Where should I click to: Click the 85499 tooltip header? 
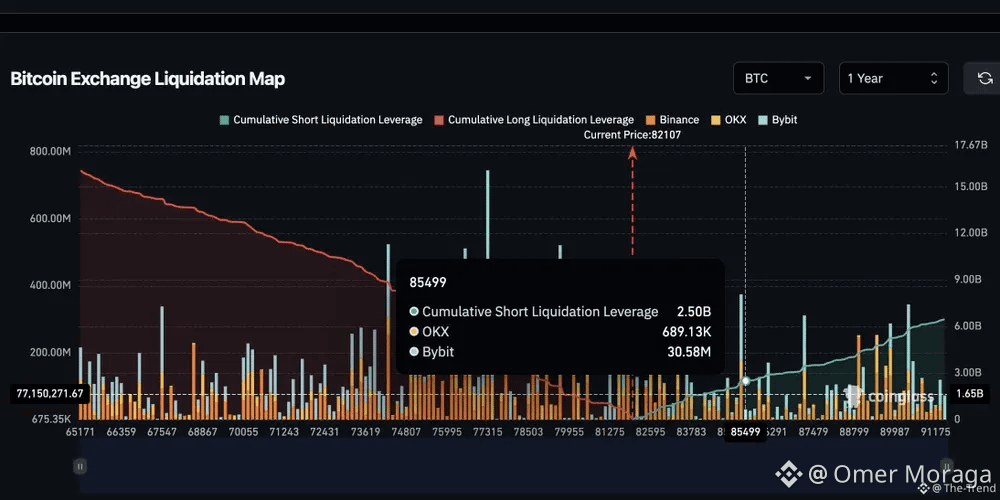(x=427, y=283)
